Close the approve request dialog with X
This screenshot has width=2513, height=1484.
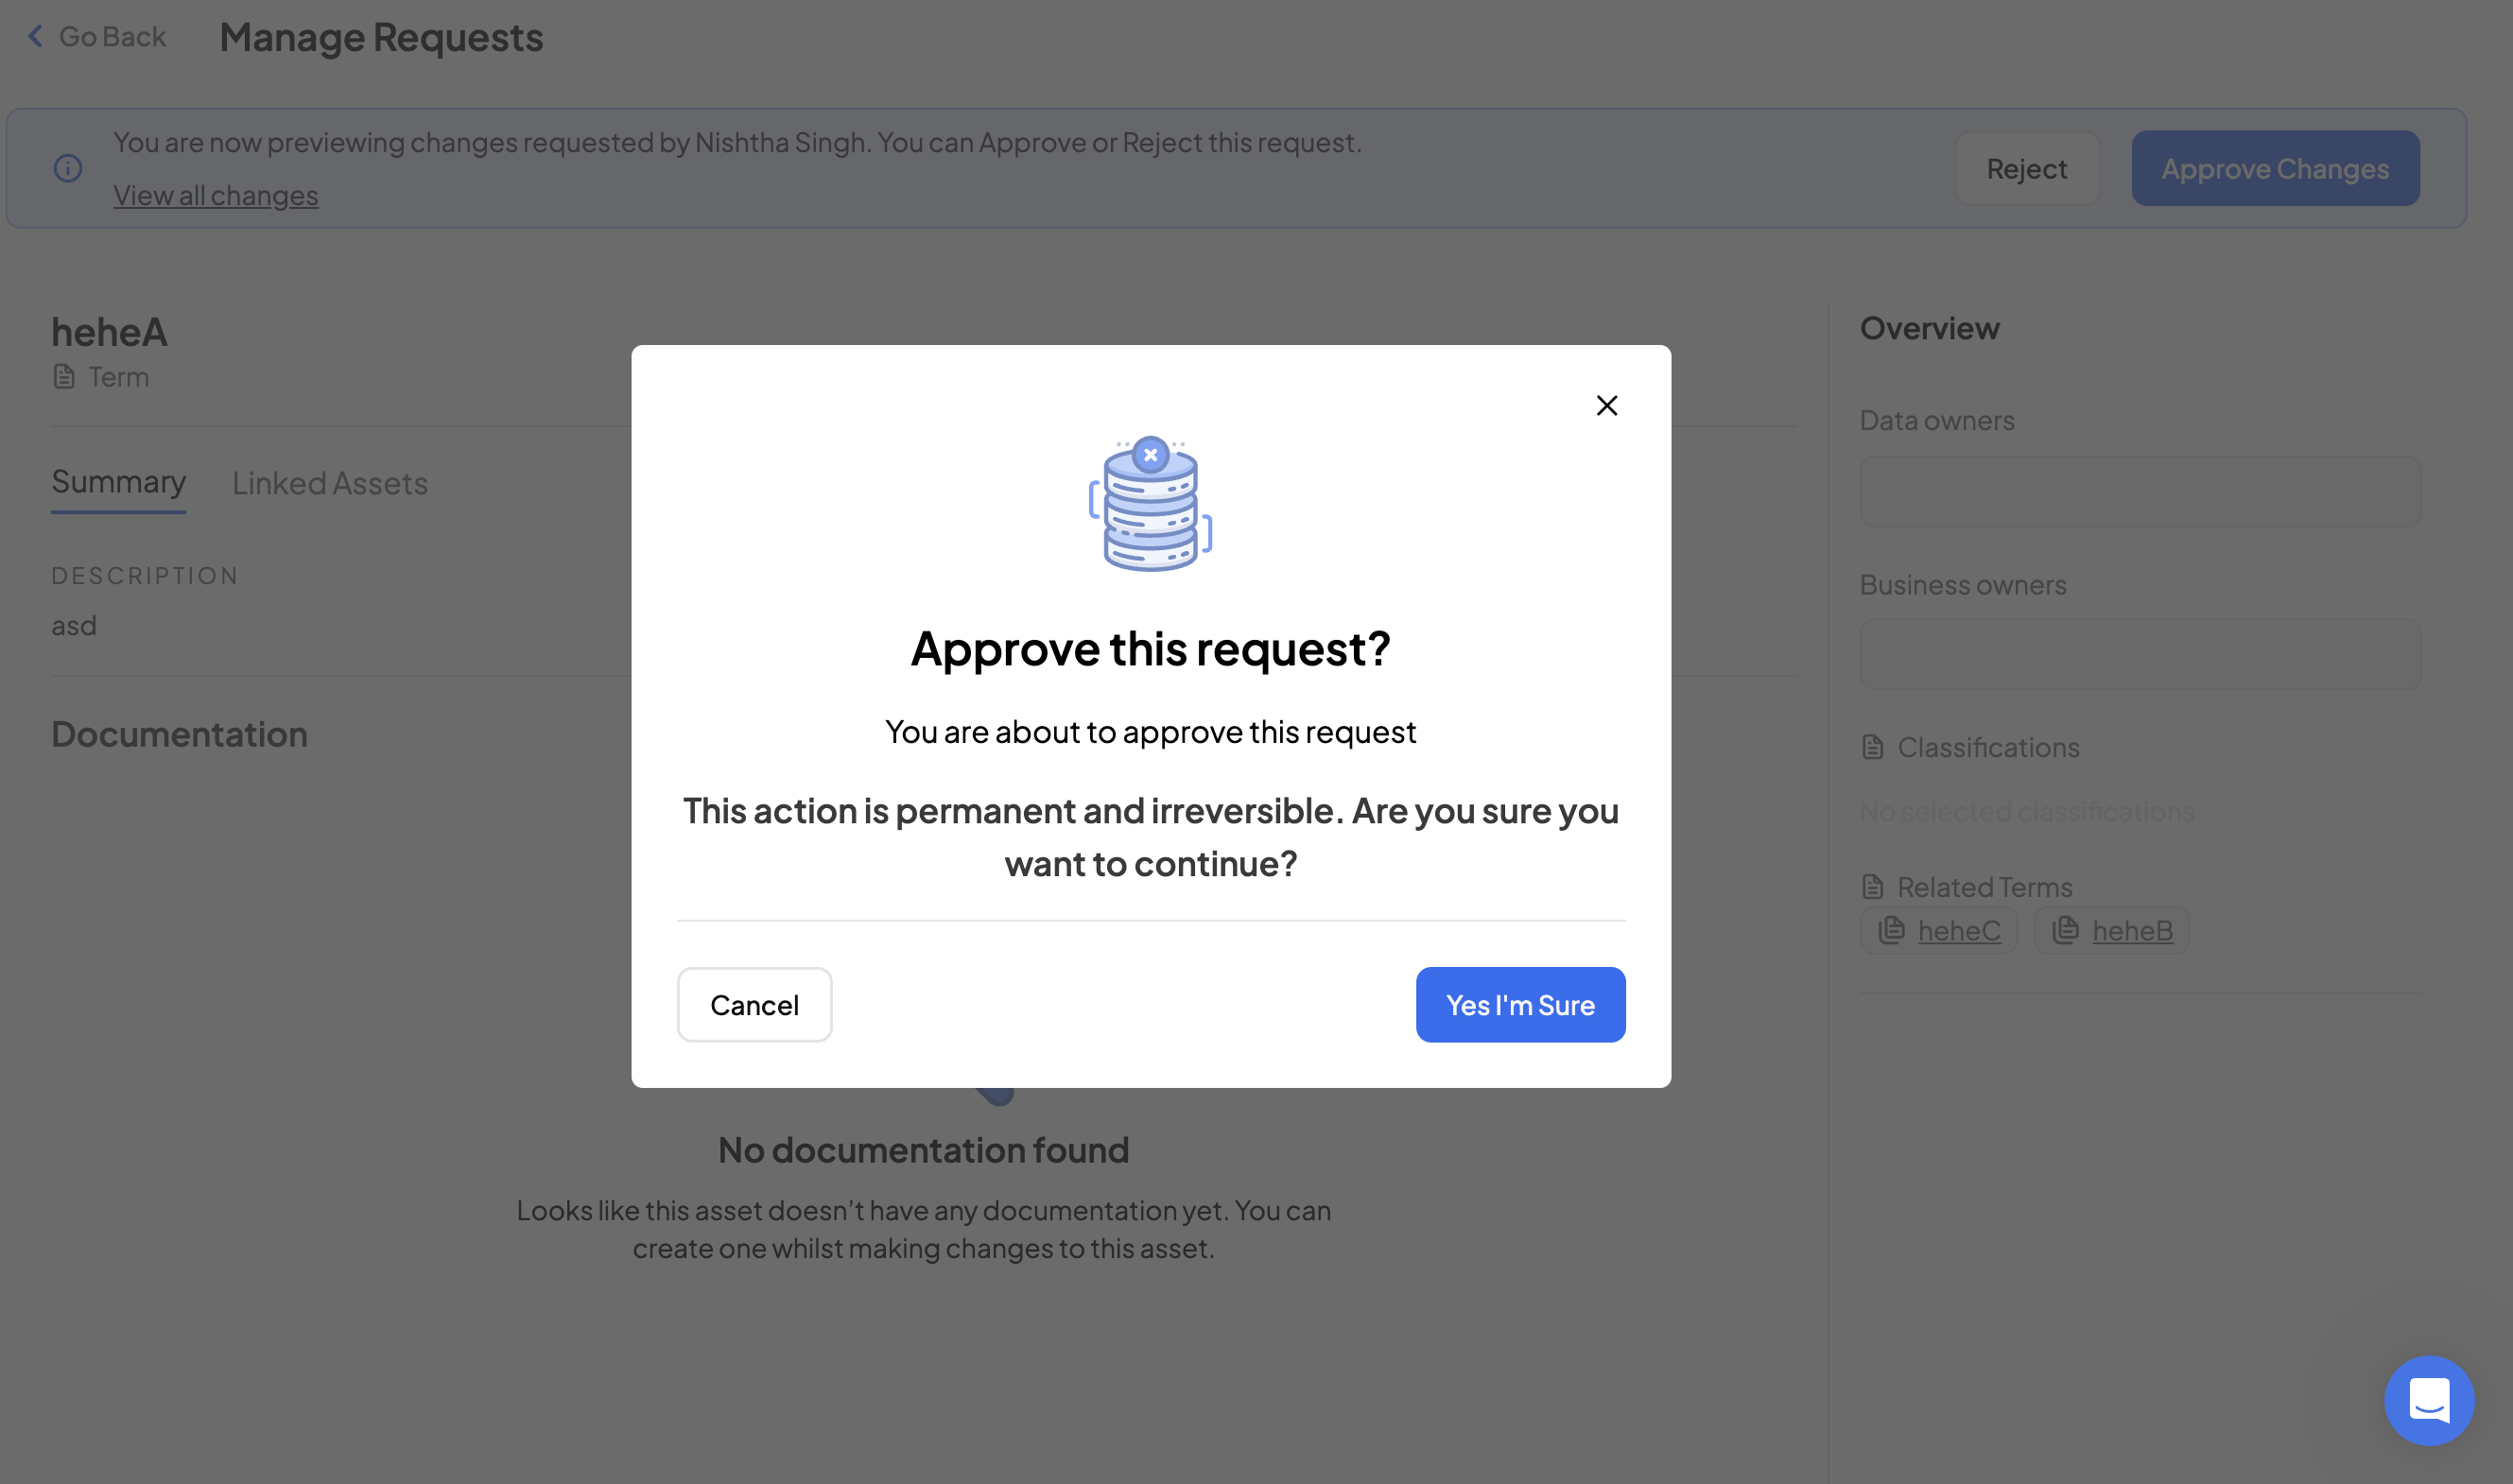[1606, 405]
